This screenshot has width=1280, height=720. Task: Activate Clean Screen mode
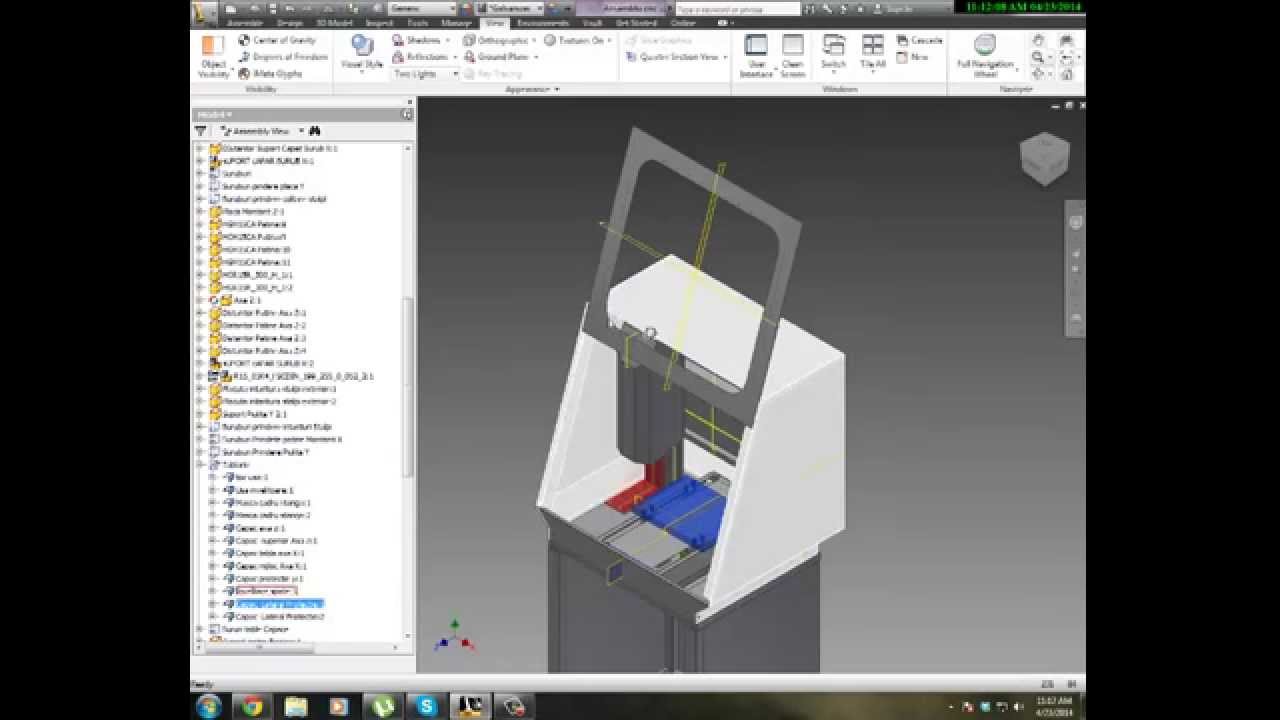pos(793,56)
